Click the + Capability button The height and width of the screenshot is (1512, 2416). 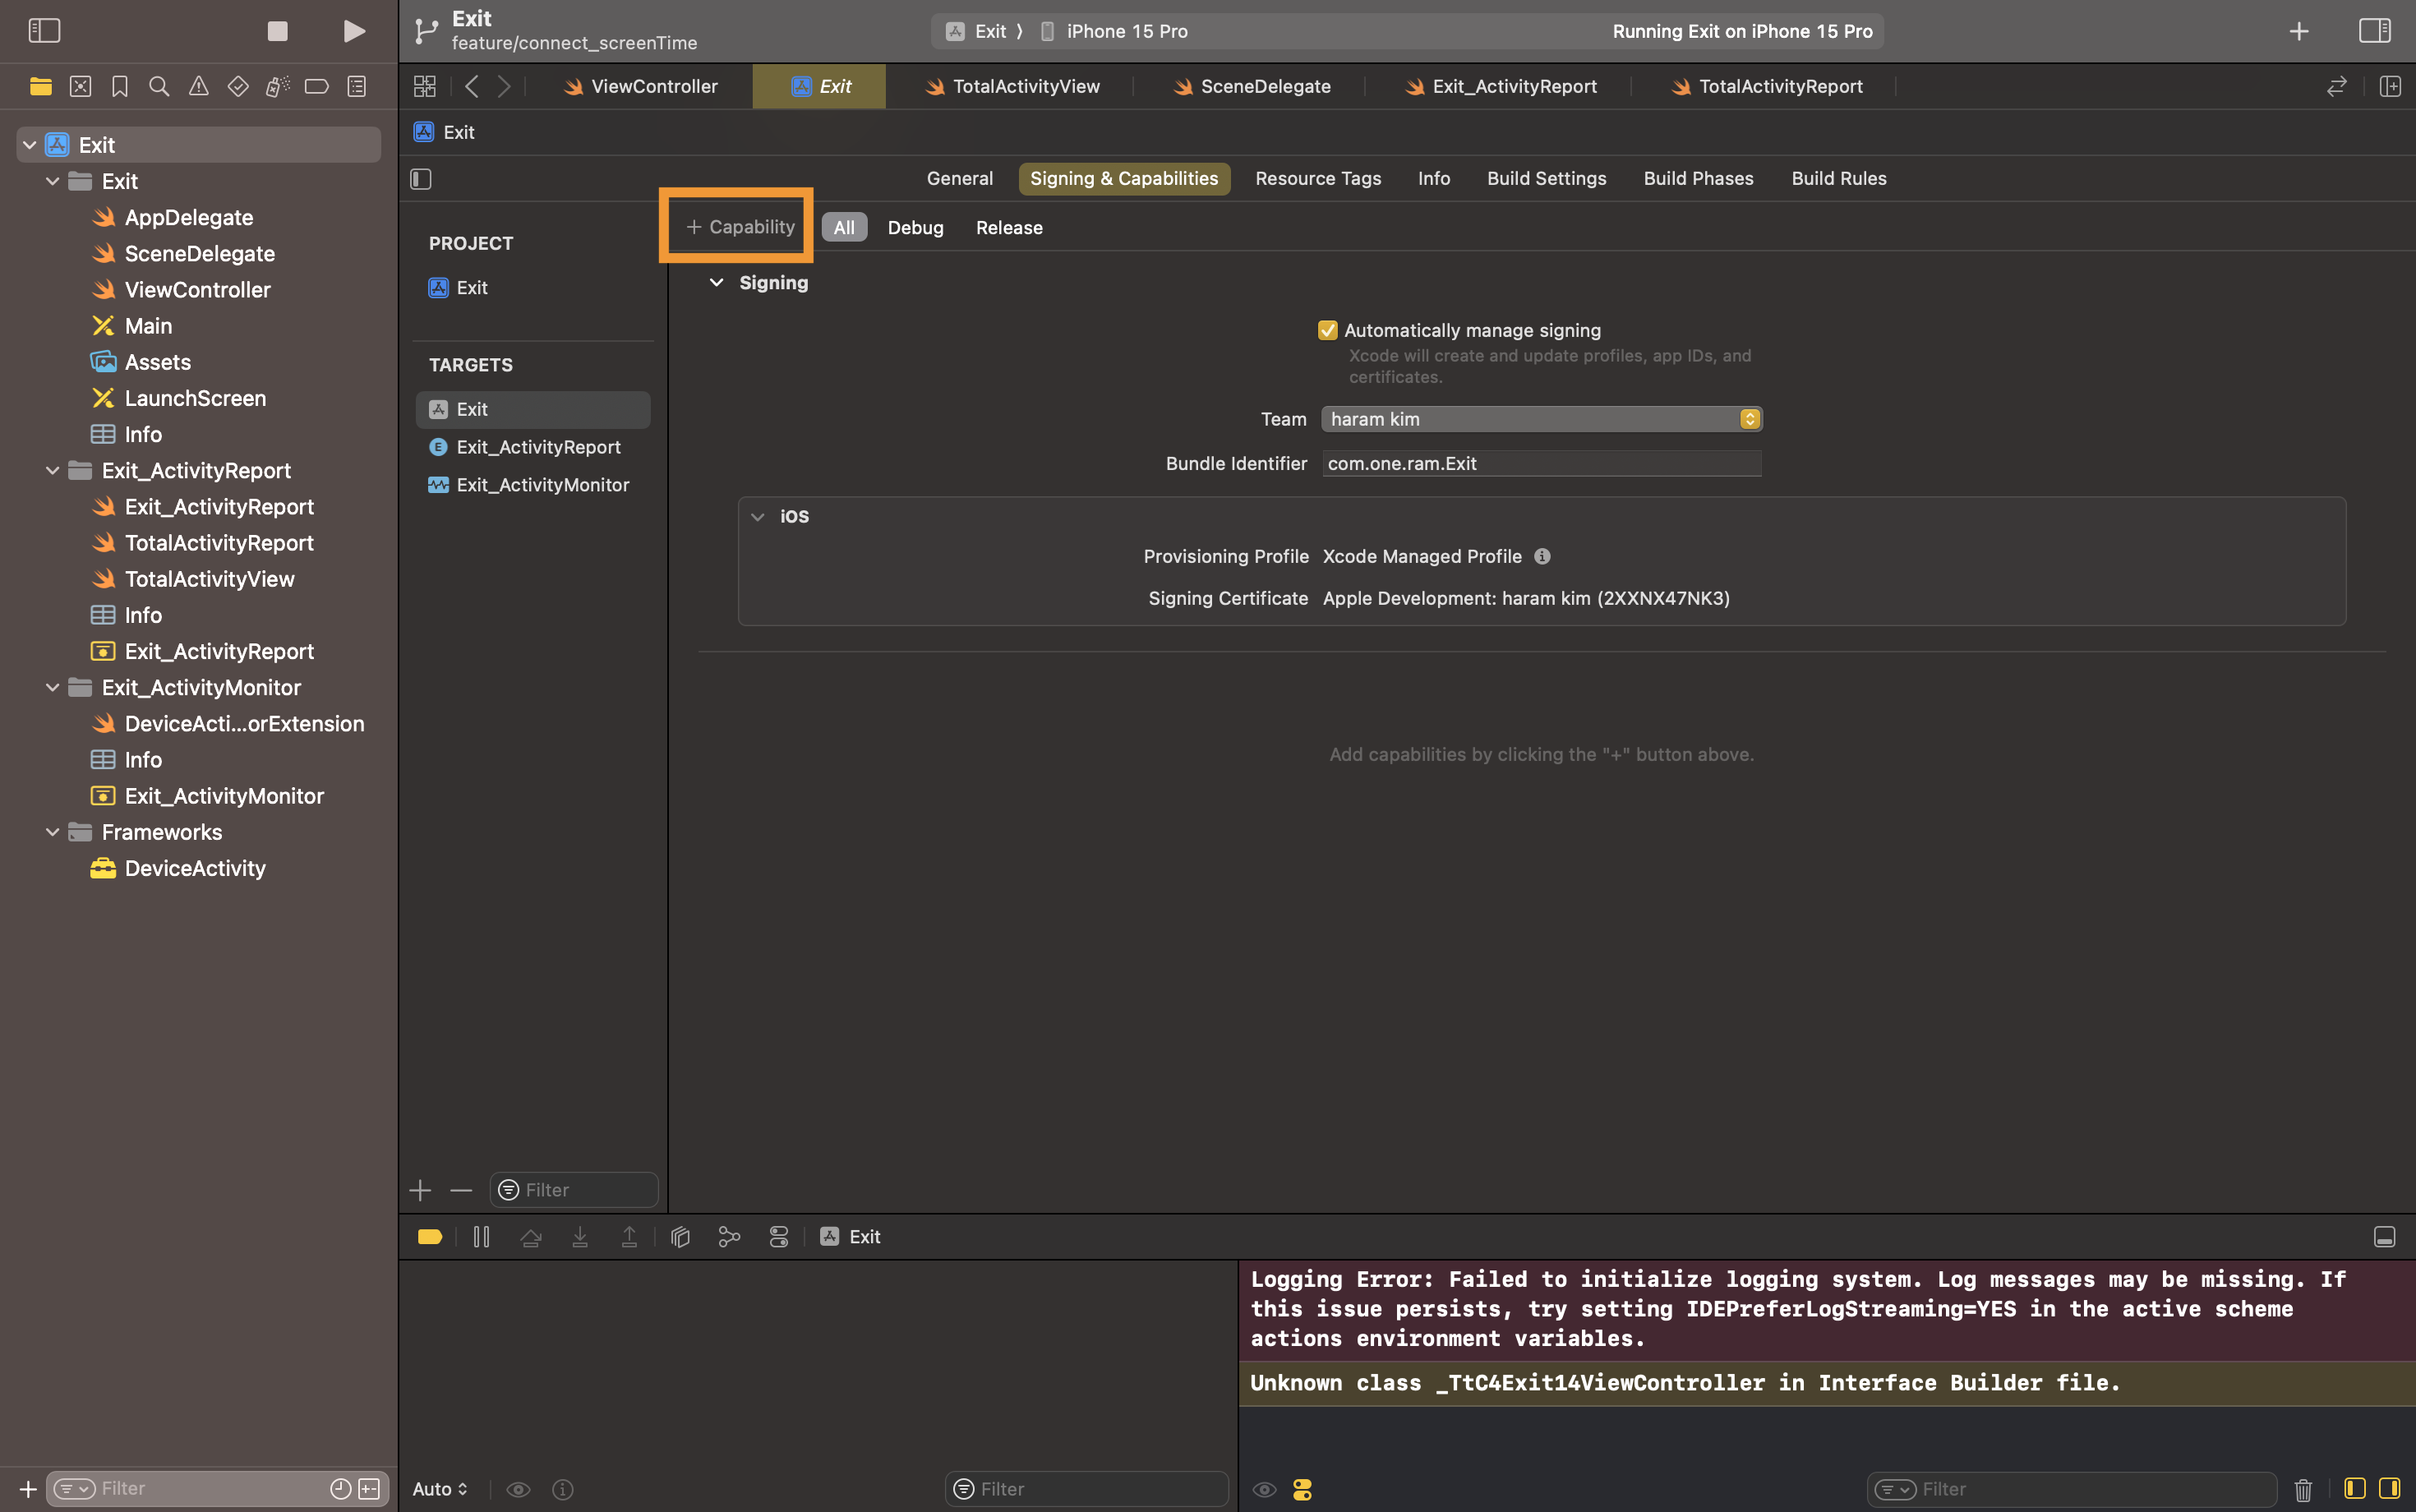[740, 227]
